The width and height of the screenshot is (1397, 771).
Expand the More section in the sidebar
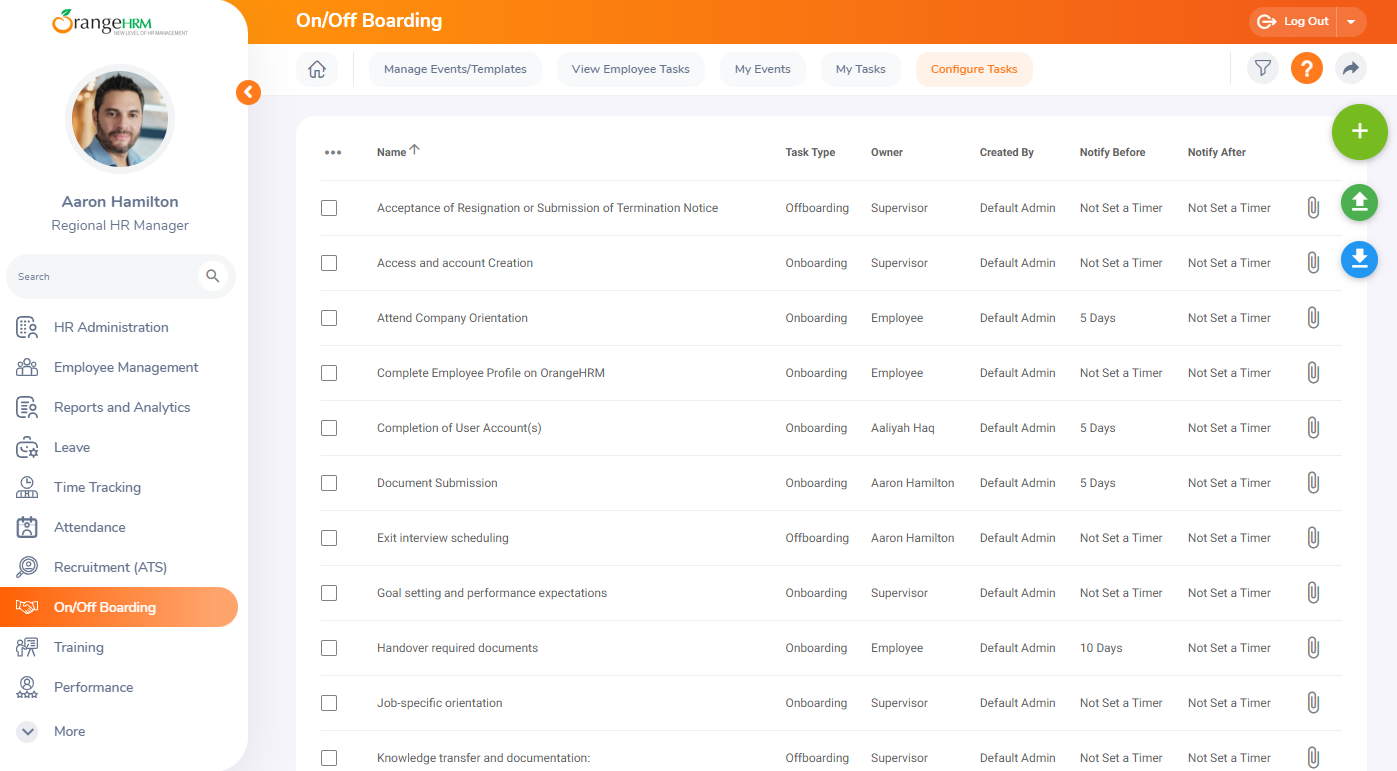tap(28, 731)
